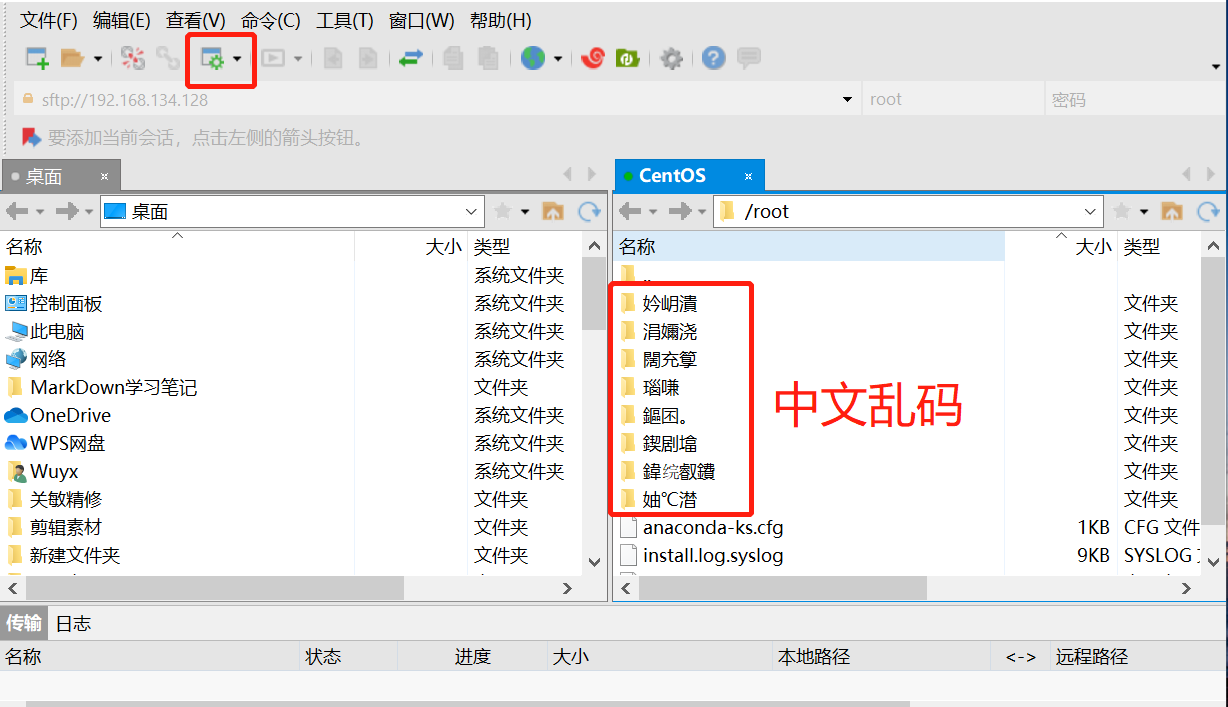Viewport: 1228px width, 707px height.
Task: Go back in the 桌面 local pane
Action: tap(17, 211)
